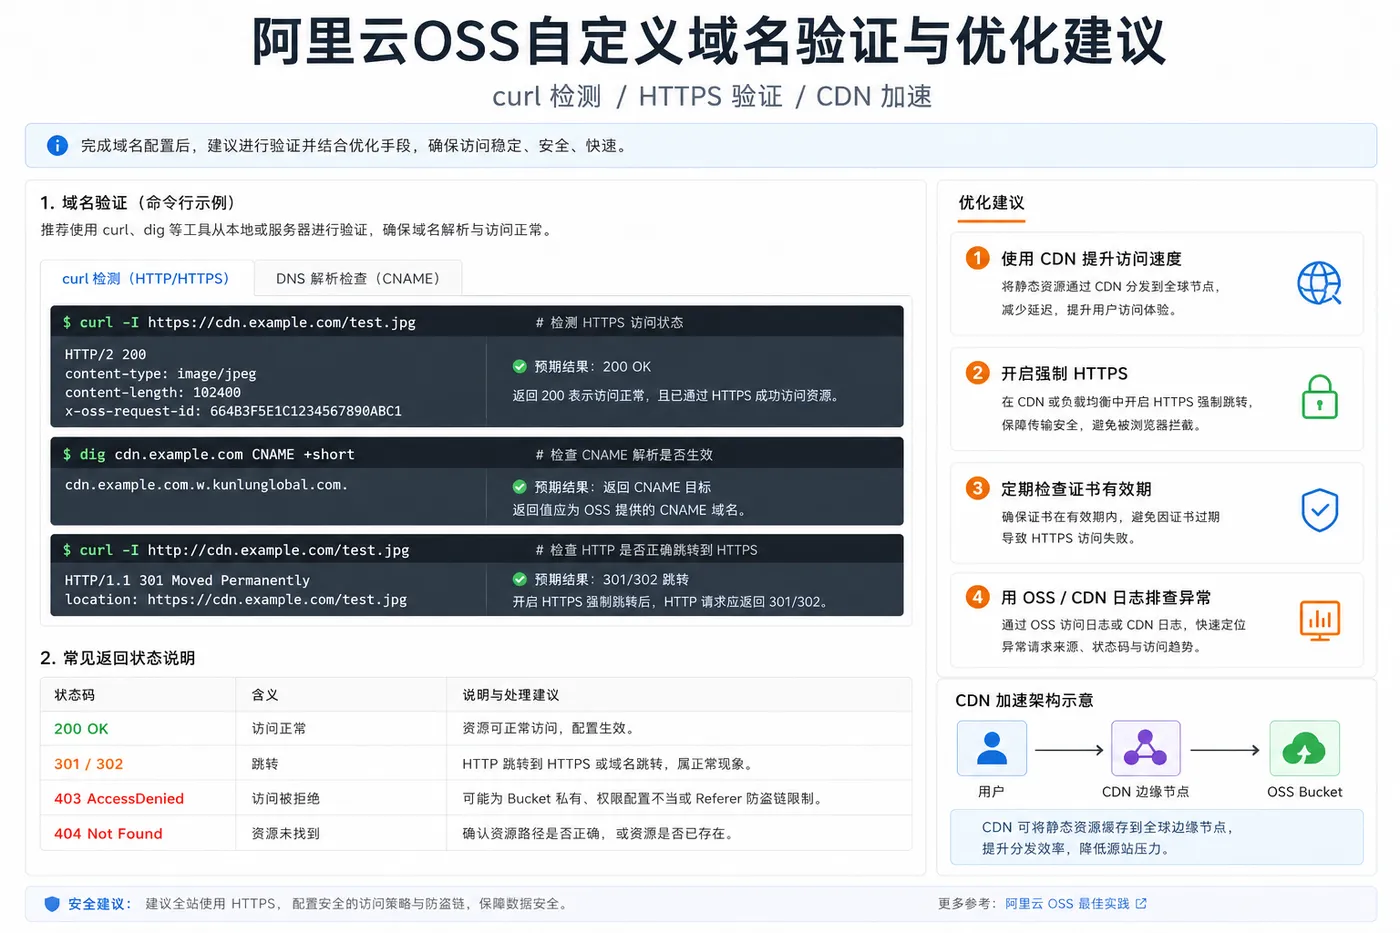
Task: Click the HTTP/2 200 output line
Action: click(105, 355)
